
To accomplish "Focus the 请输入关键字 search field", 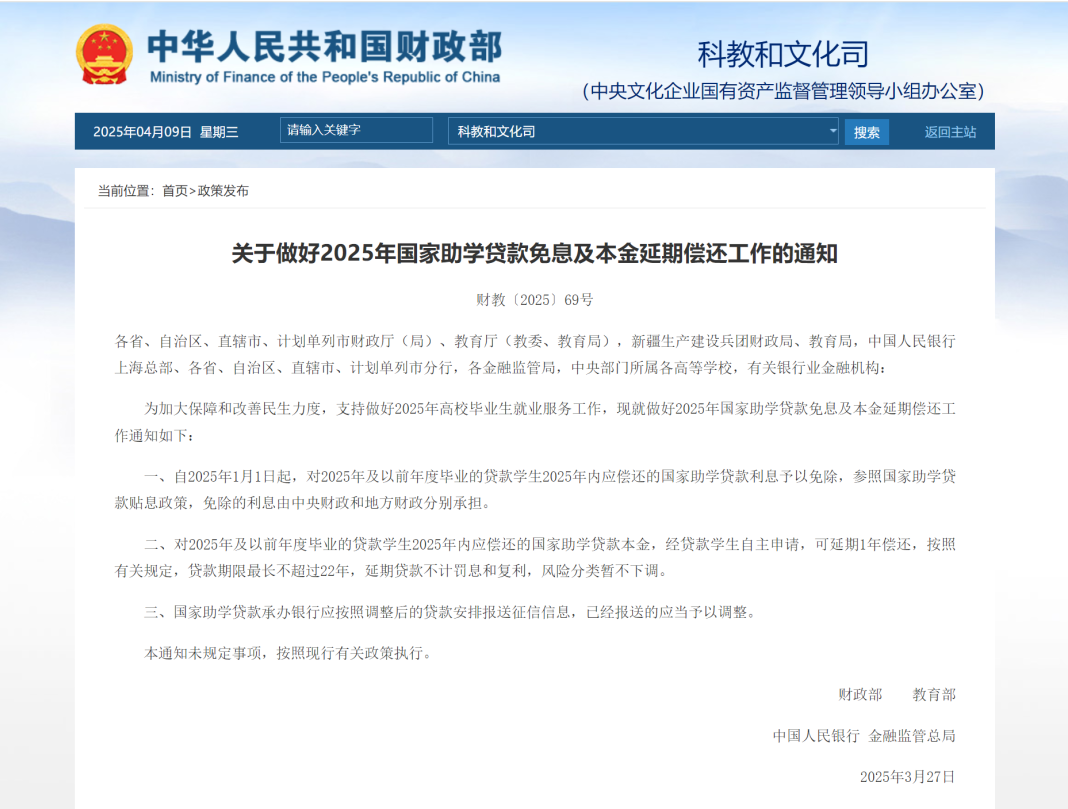I will pyautogui.click(x=356, y=131).
